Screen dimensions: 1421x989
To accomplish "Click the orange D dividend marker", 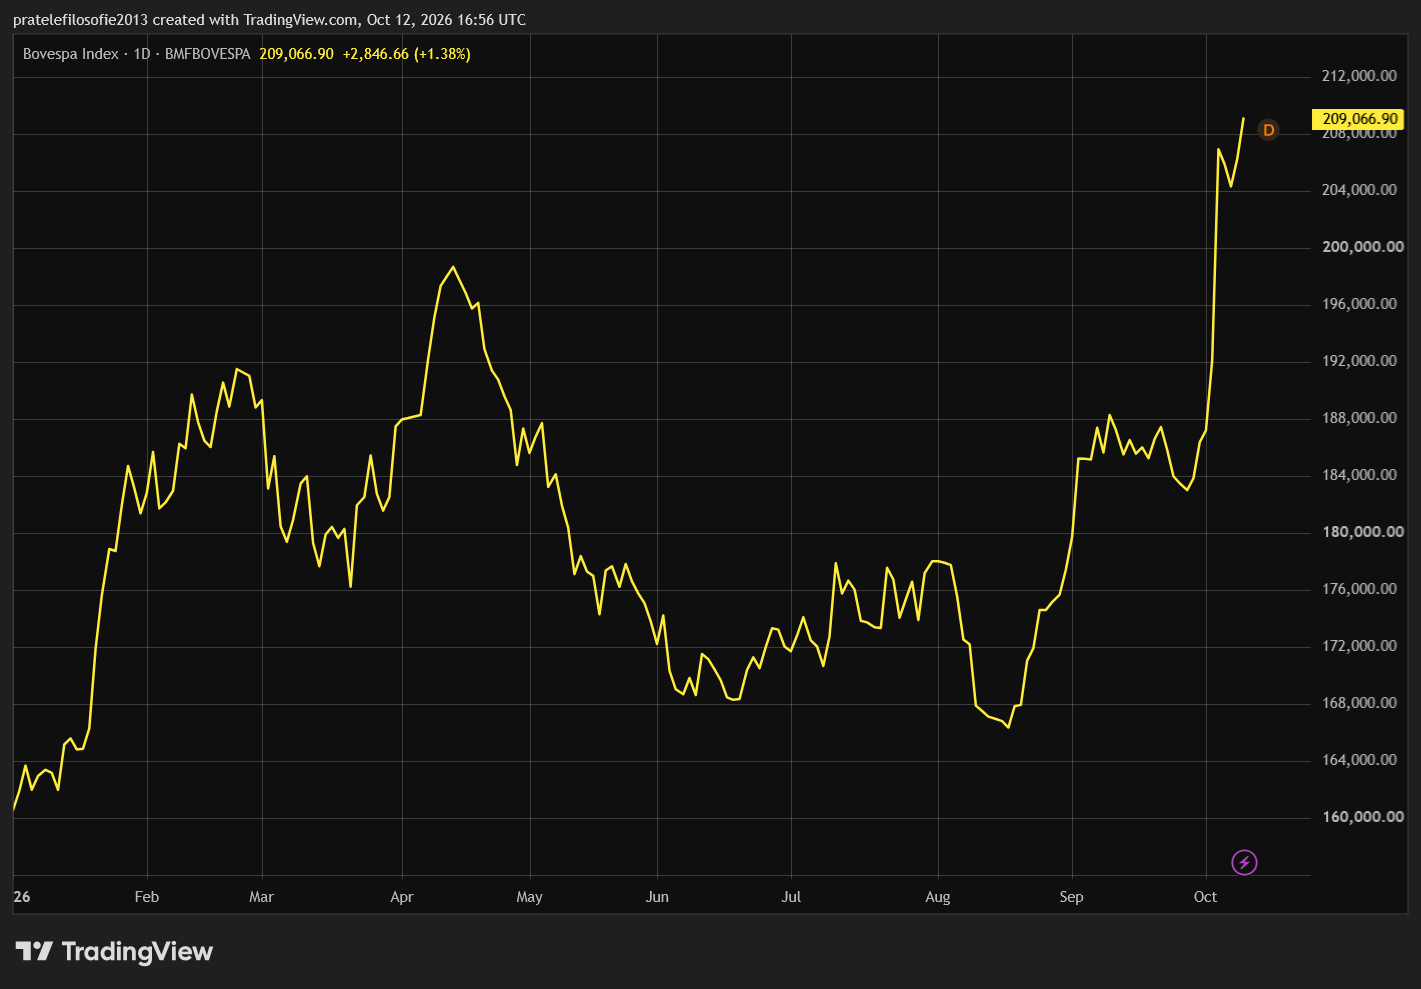I will 1268,130.
